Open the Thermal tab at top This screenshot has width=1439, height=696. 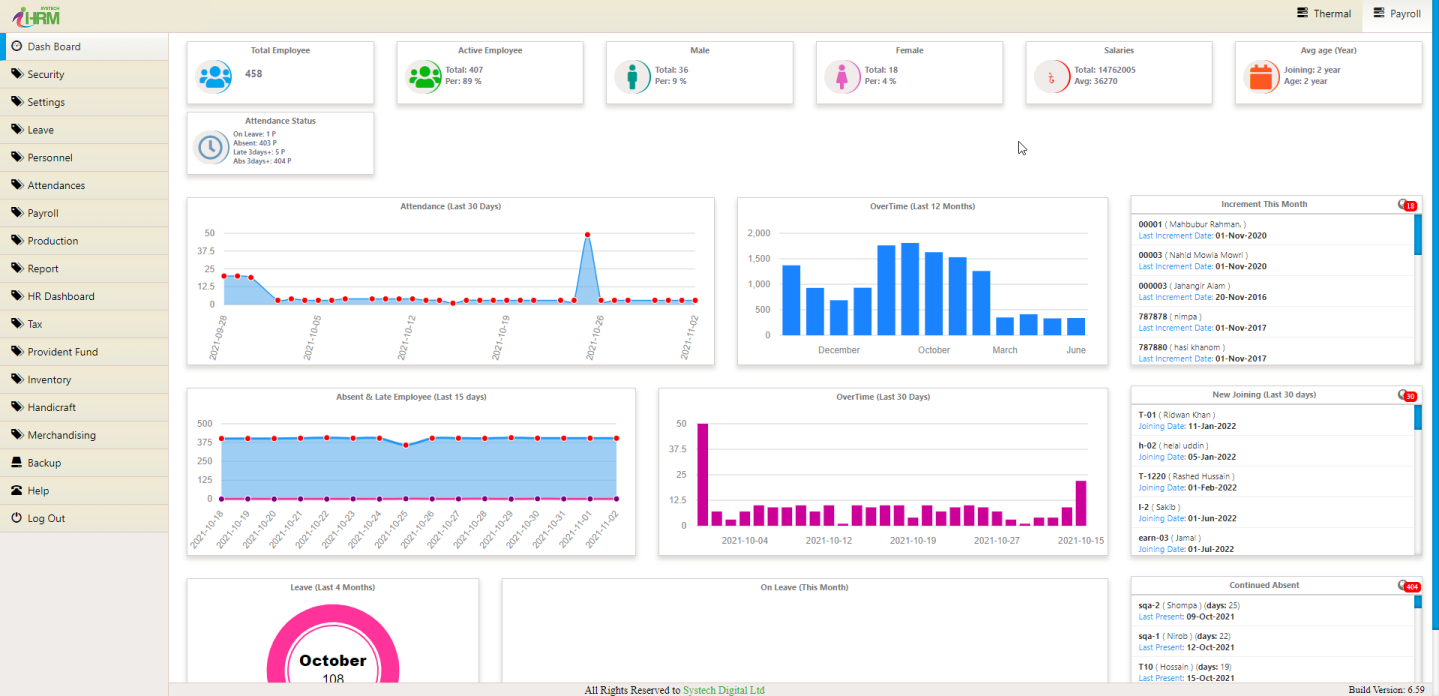click(1323, 14)
